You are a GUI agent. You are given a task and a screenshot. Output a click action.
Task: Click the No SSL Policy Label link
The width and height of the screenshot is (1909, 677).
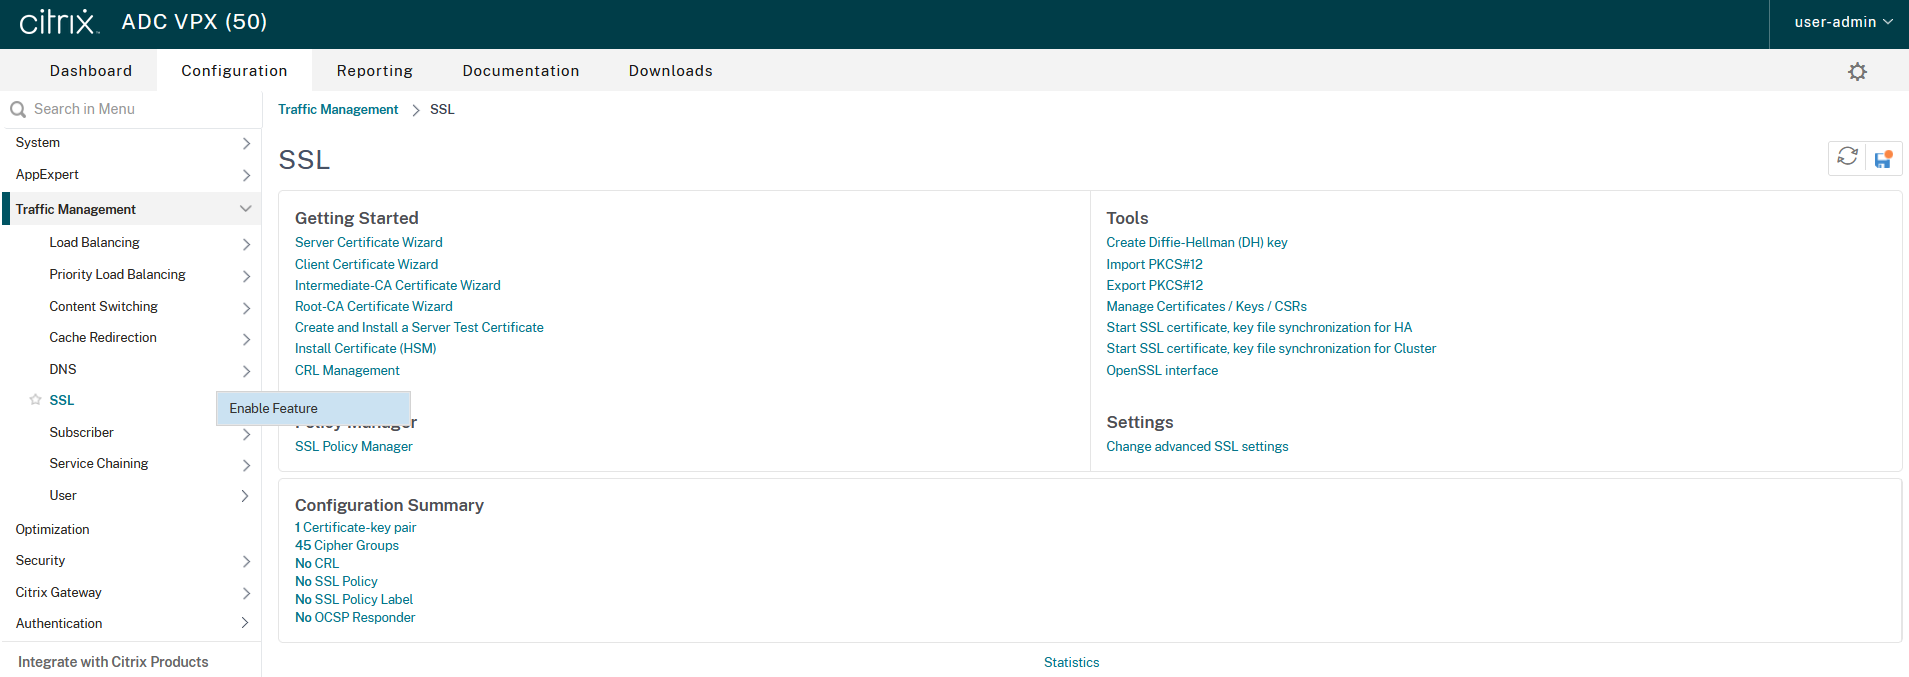pyautogui.click(x=354, y=600)
